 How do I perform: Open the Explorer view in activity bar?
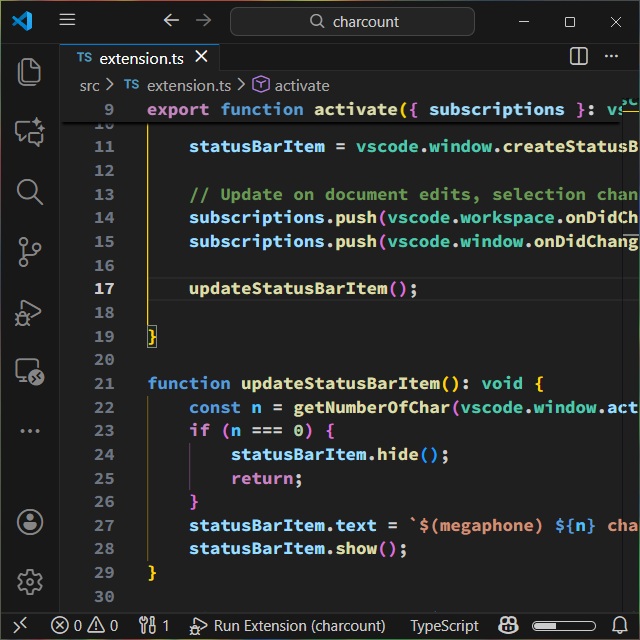pos(29,71)
